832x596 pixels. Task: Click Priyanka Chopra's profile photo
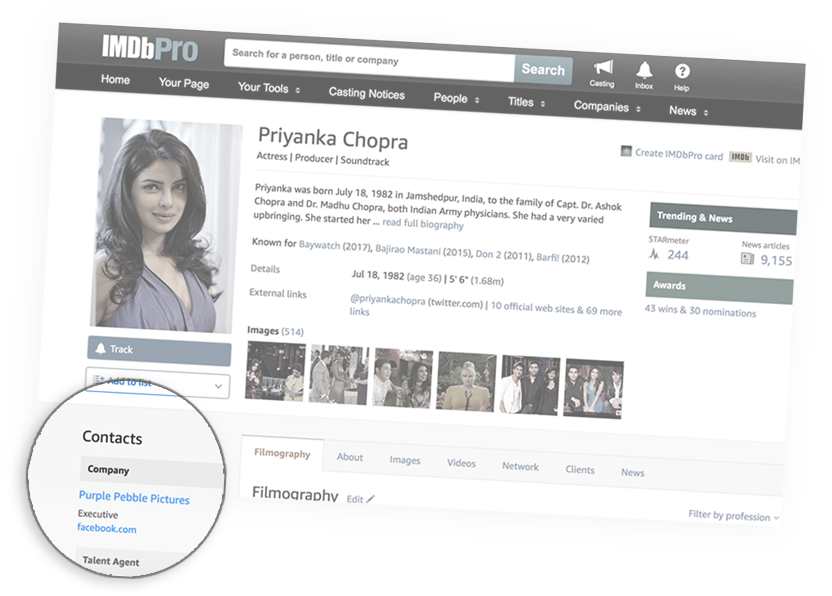coord(166,226)
